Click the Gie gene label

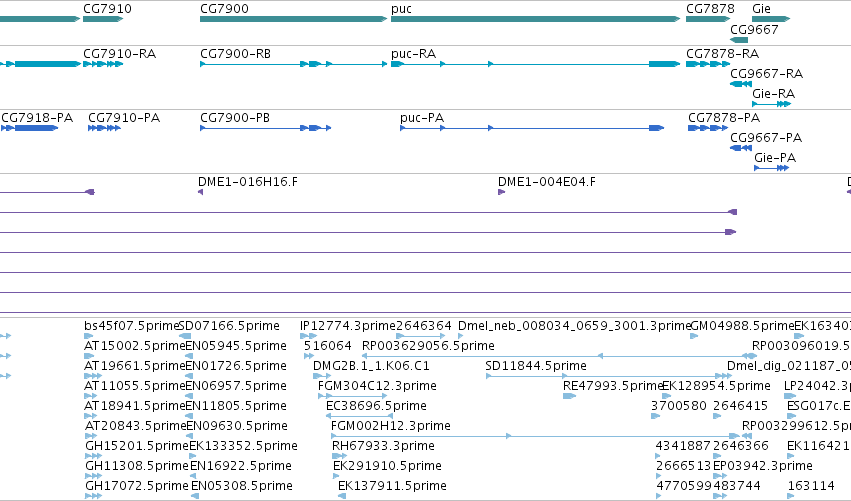pos(761,9)
